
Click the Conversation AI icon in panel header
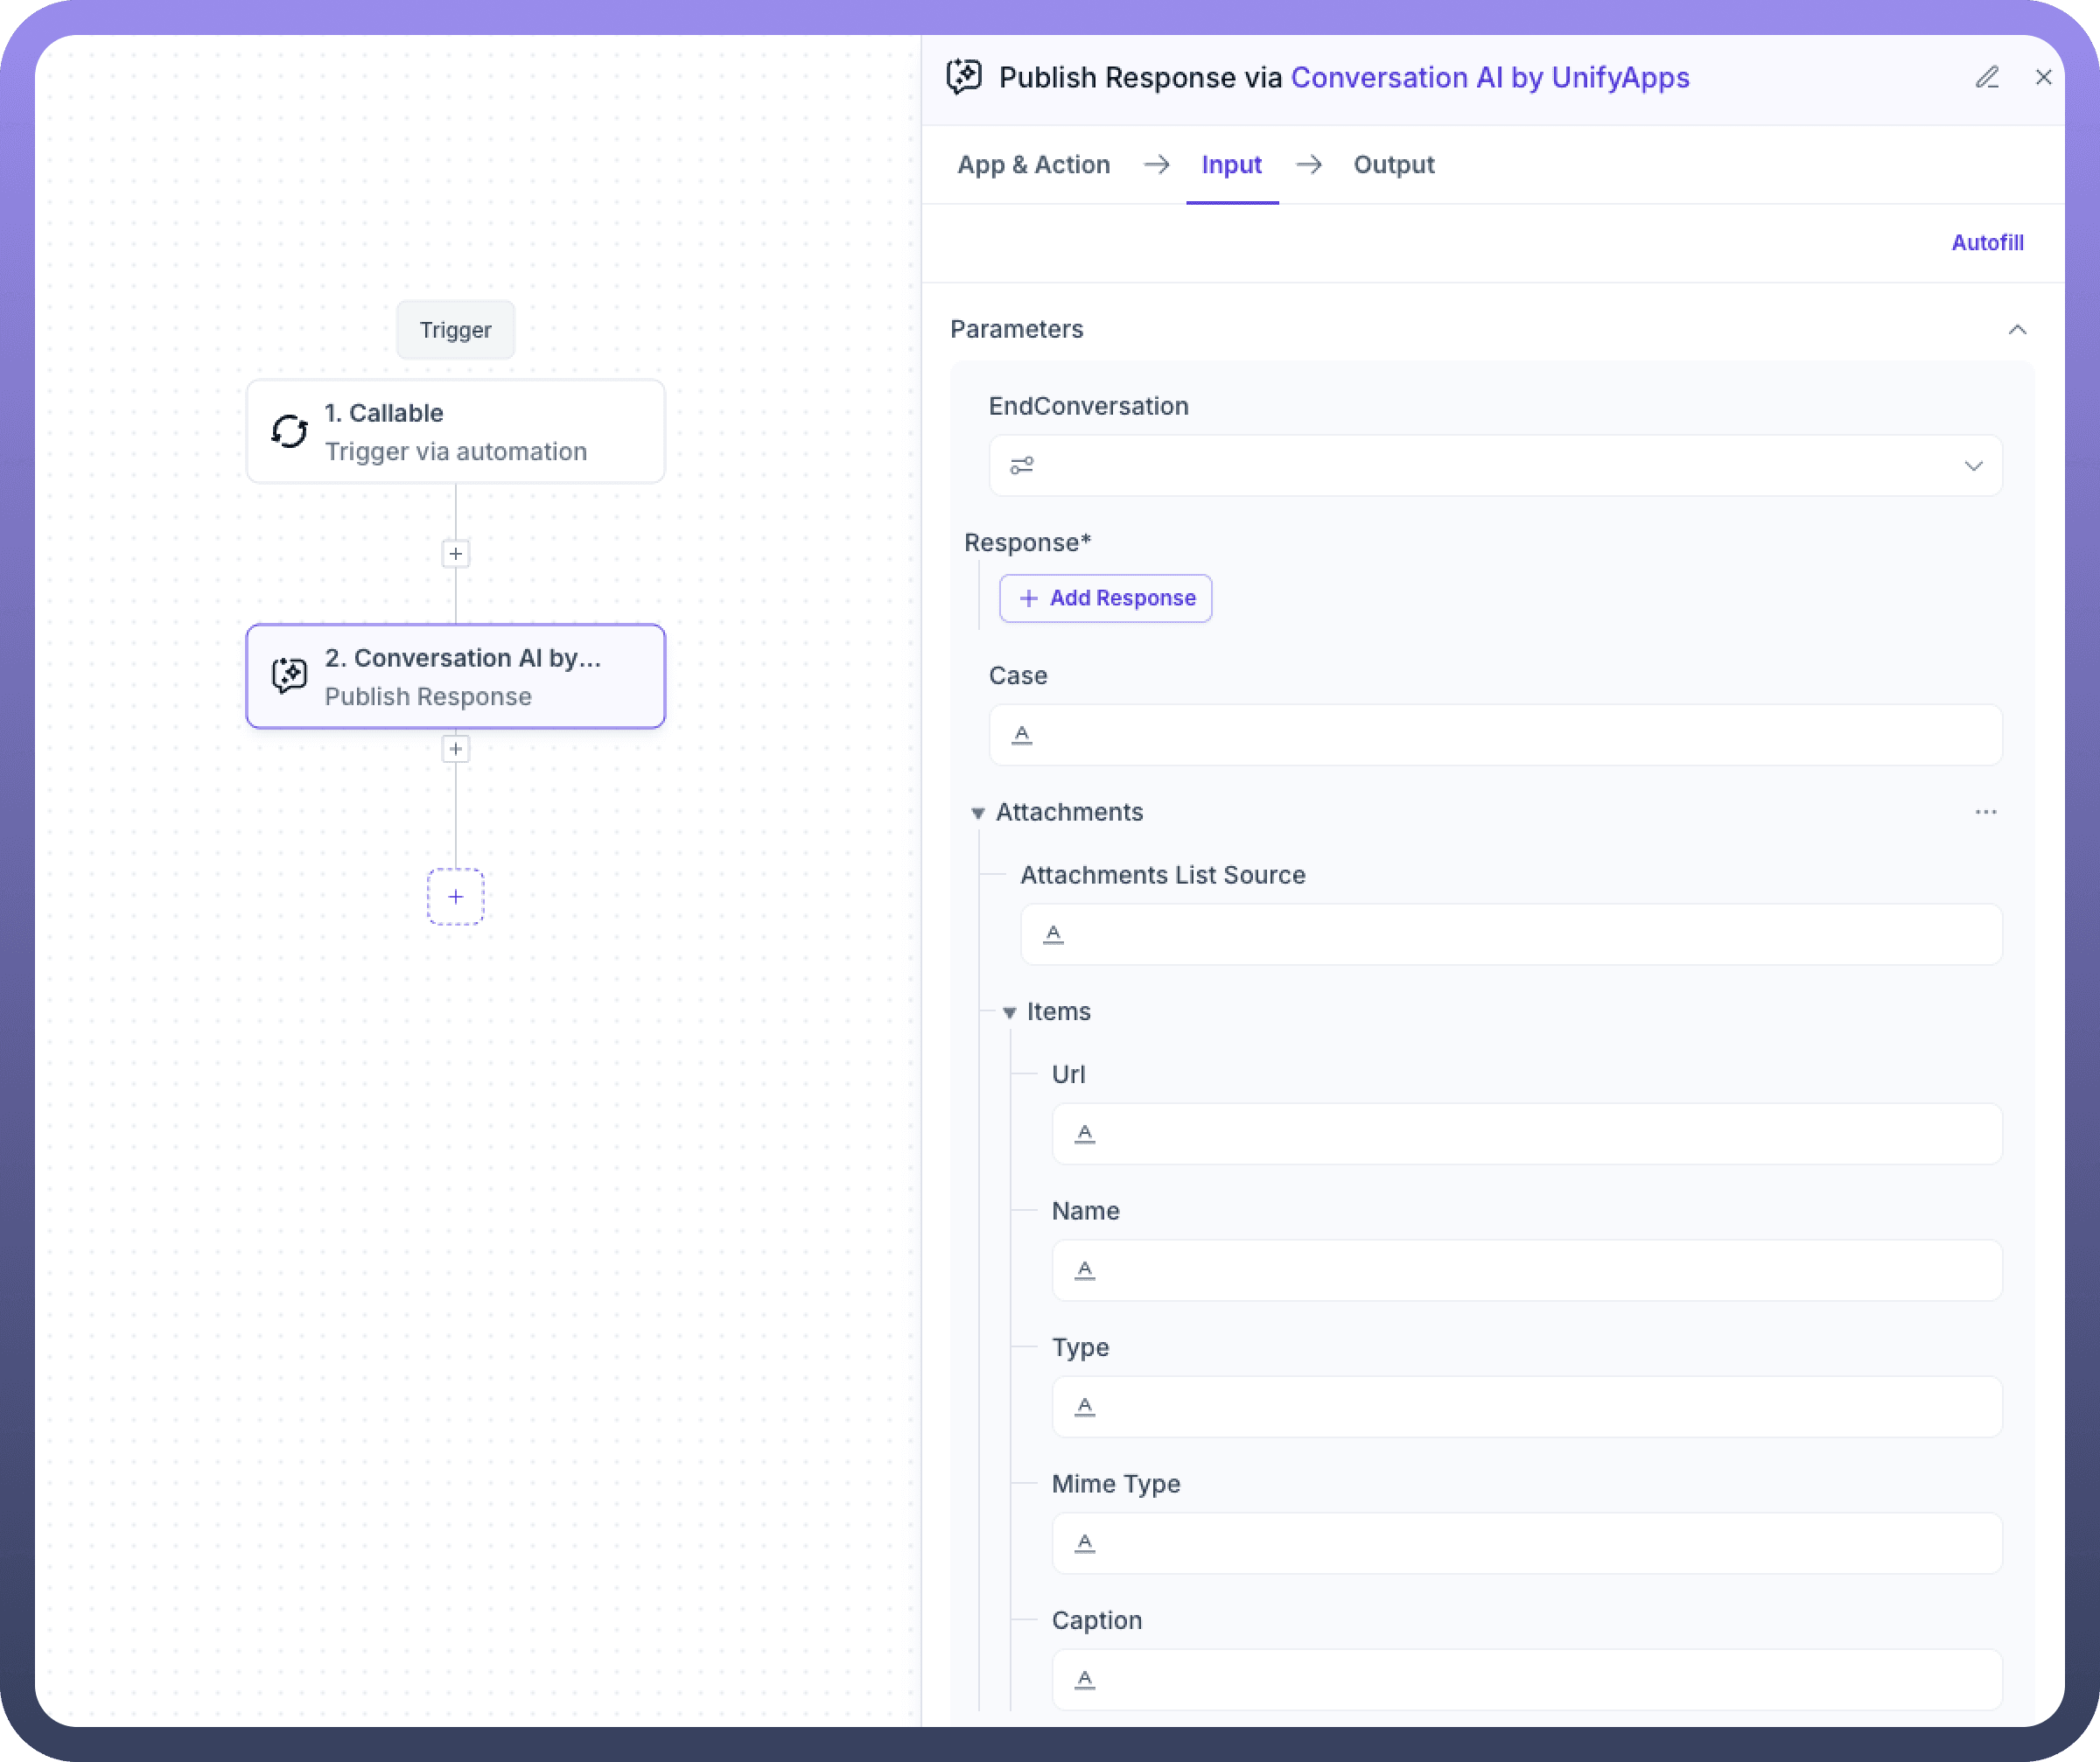point(964,77)
